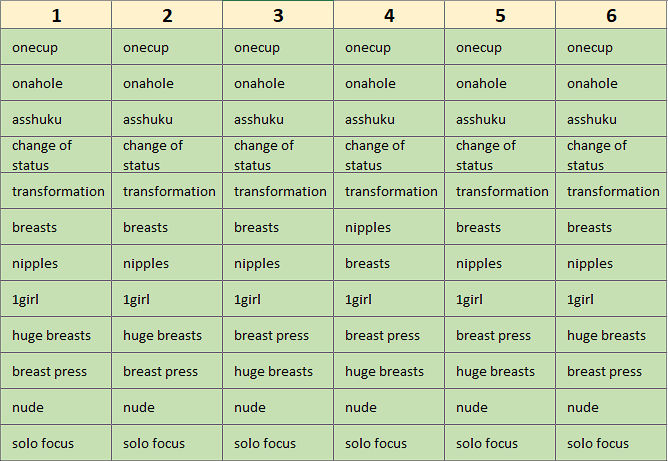This screenshot has width=668, height=461.
Task: Select header cell 3
Action: pyautogui.click(x=278, y=15)
